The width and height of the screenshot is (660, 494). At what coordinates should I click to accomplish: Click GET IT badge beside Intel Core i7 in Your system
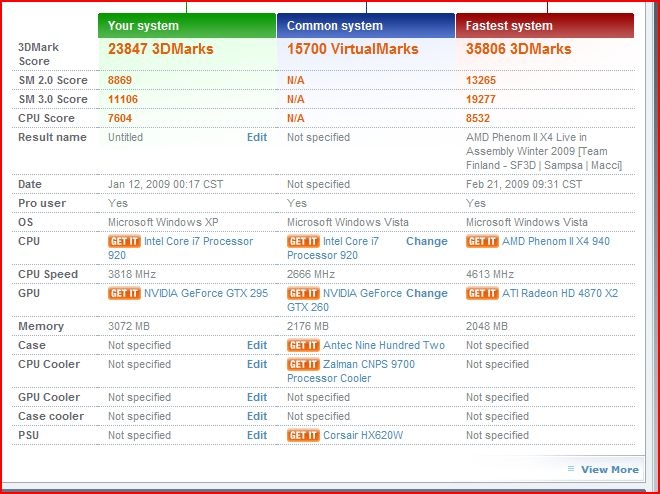(x=124, y=242)
